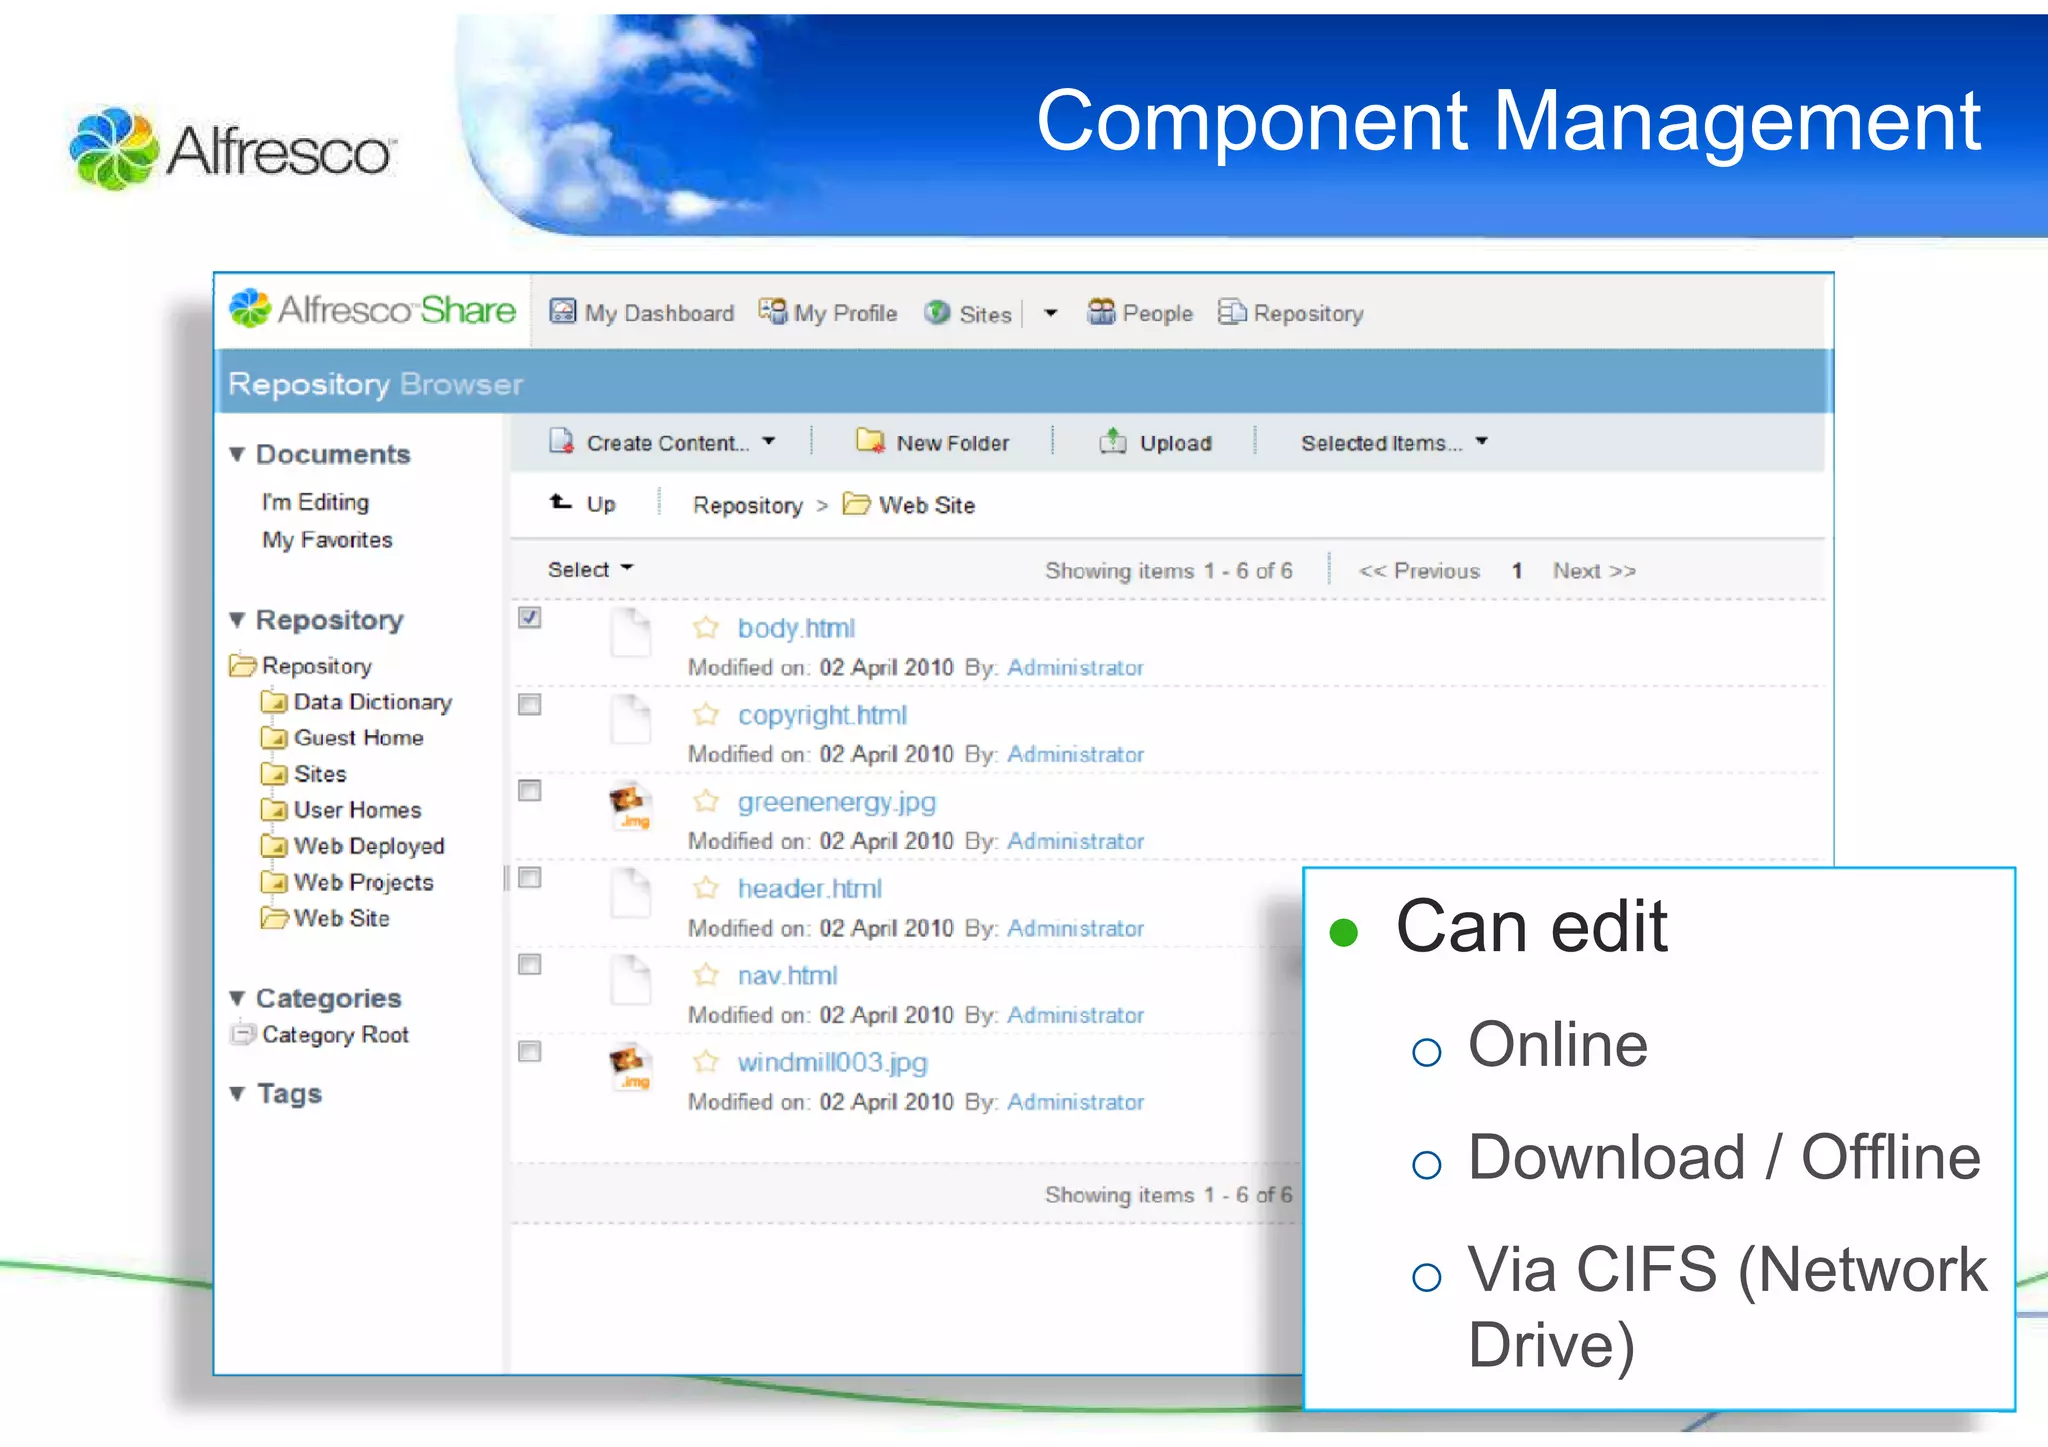This screenshot has width=2048, height=1447.
Task: Open the Sites dropdown arrow
Action: pos(1050,313)
